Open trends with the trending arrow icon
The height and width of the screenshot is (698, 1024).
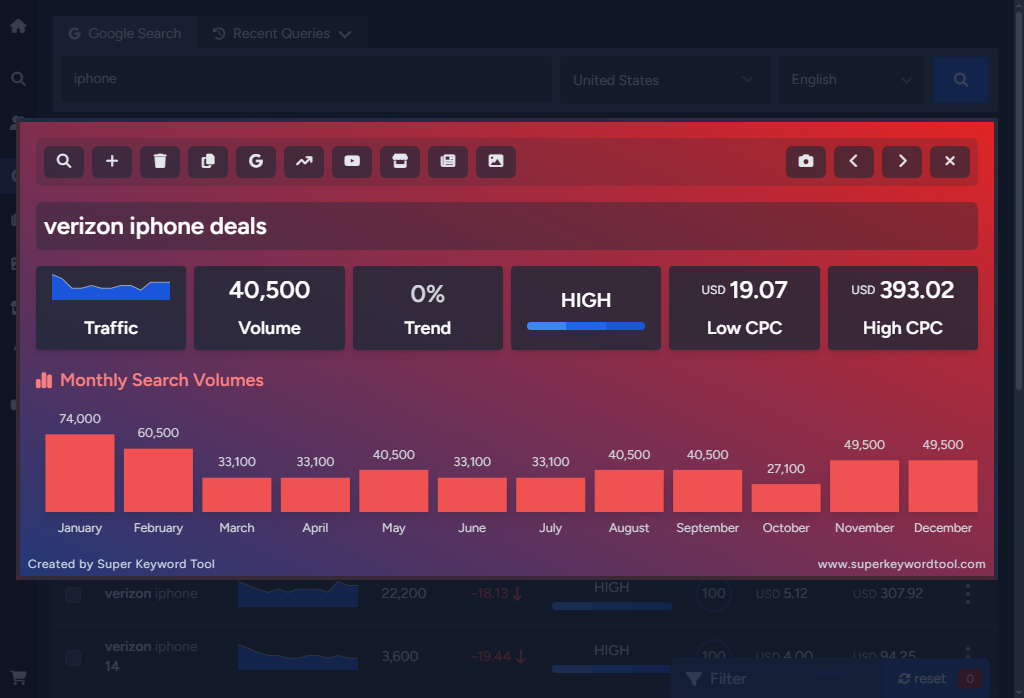pos(304,161)
